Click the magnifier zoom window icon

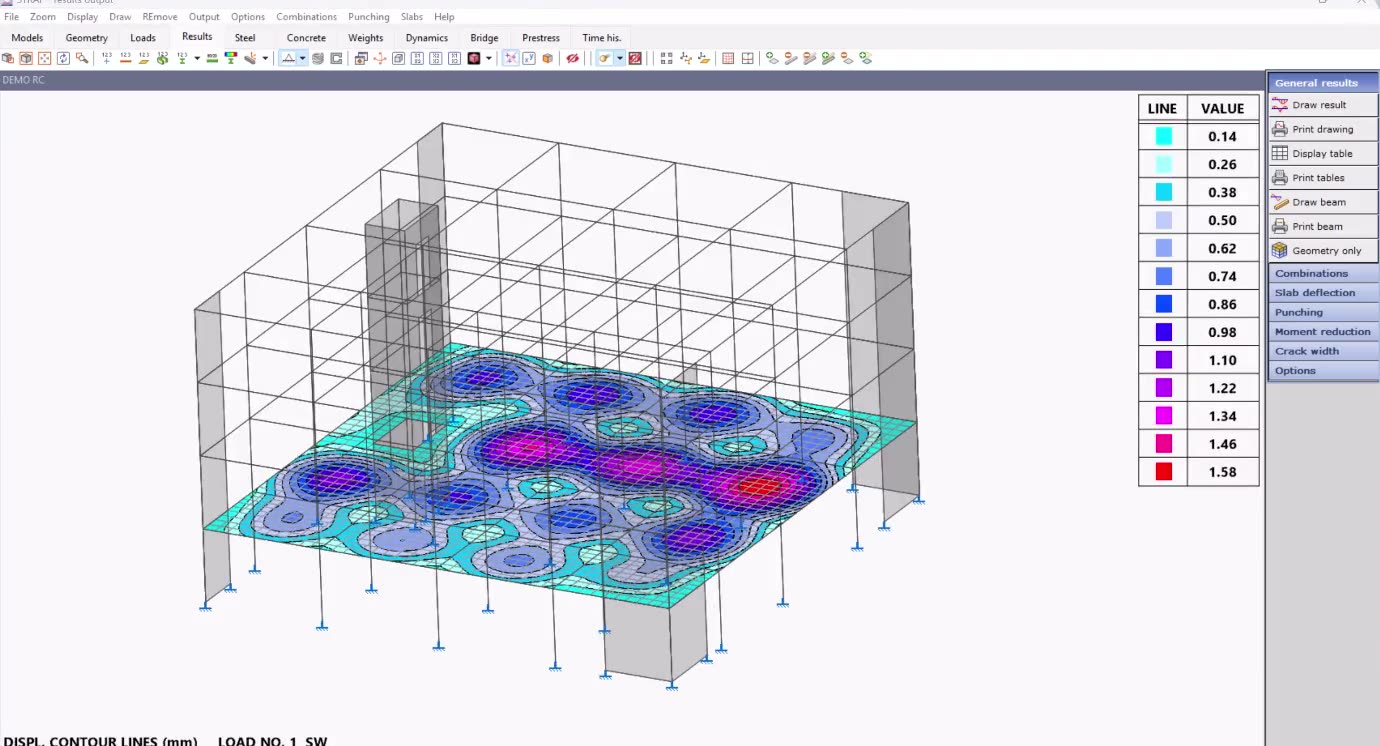[x=82, y=58]
